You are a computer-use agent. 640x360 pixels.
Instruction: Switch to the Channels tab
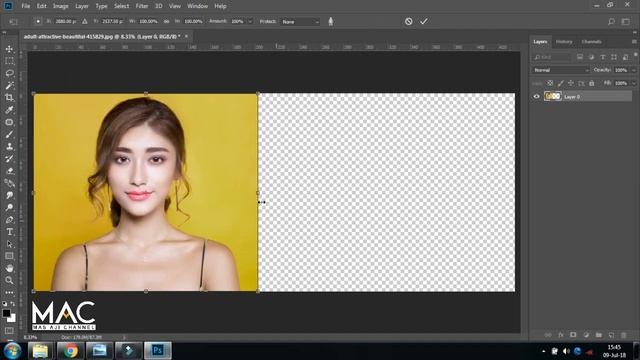pyautogui.click(x=591, y=42)
